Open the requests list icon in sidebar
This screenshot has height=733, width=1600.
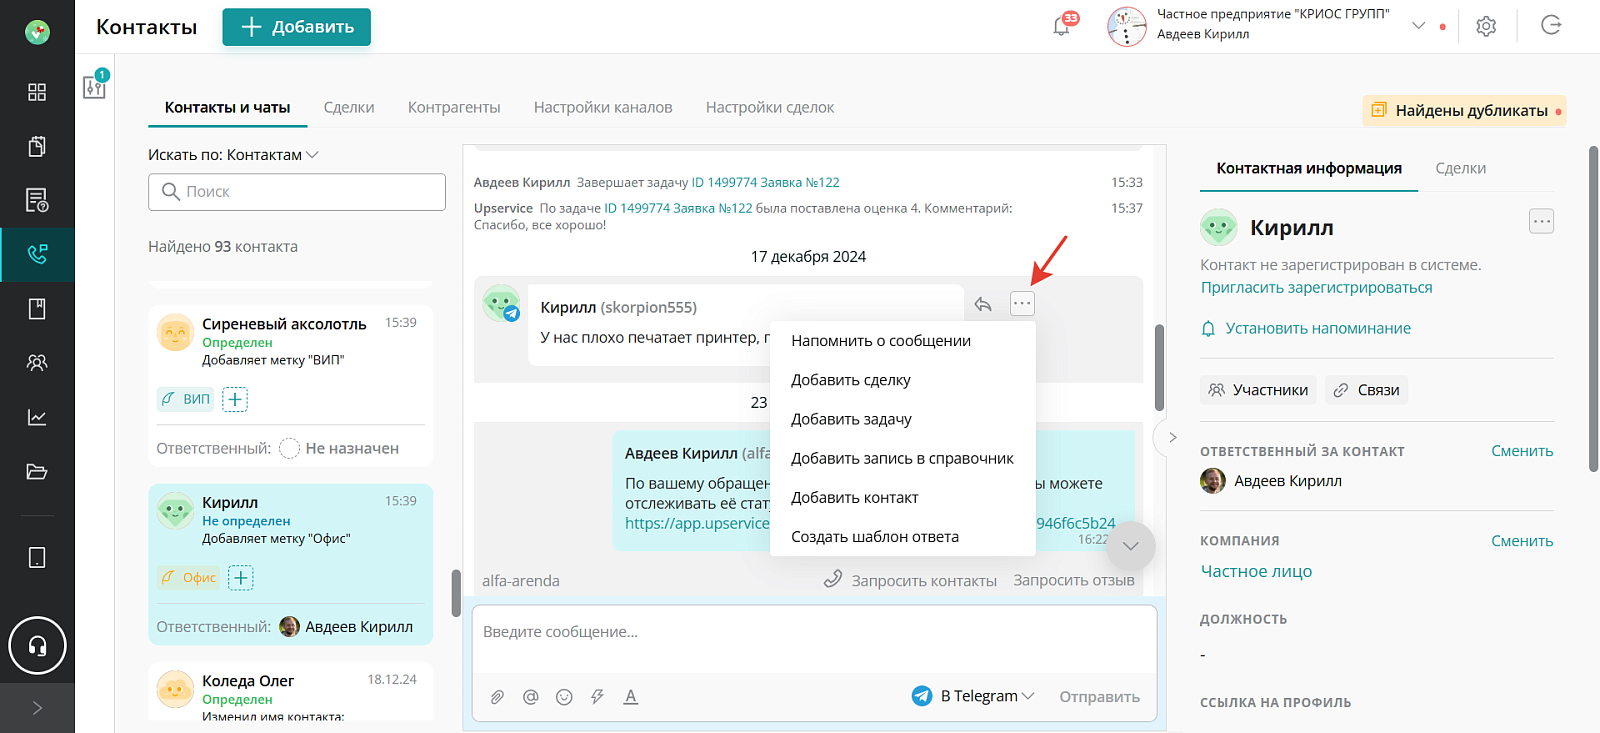[x=37, y=200]
